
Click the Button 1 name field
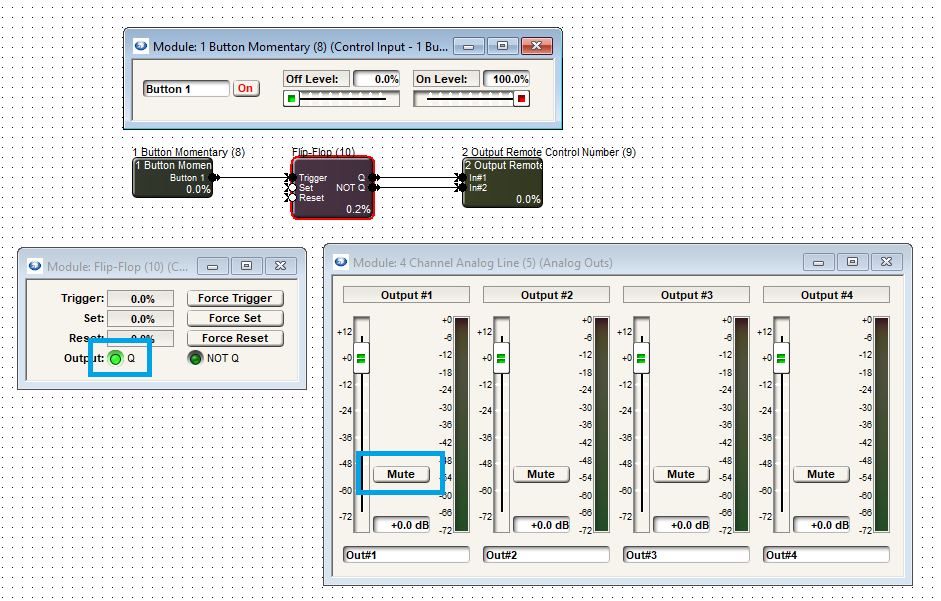186,89
